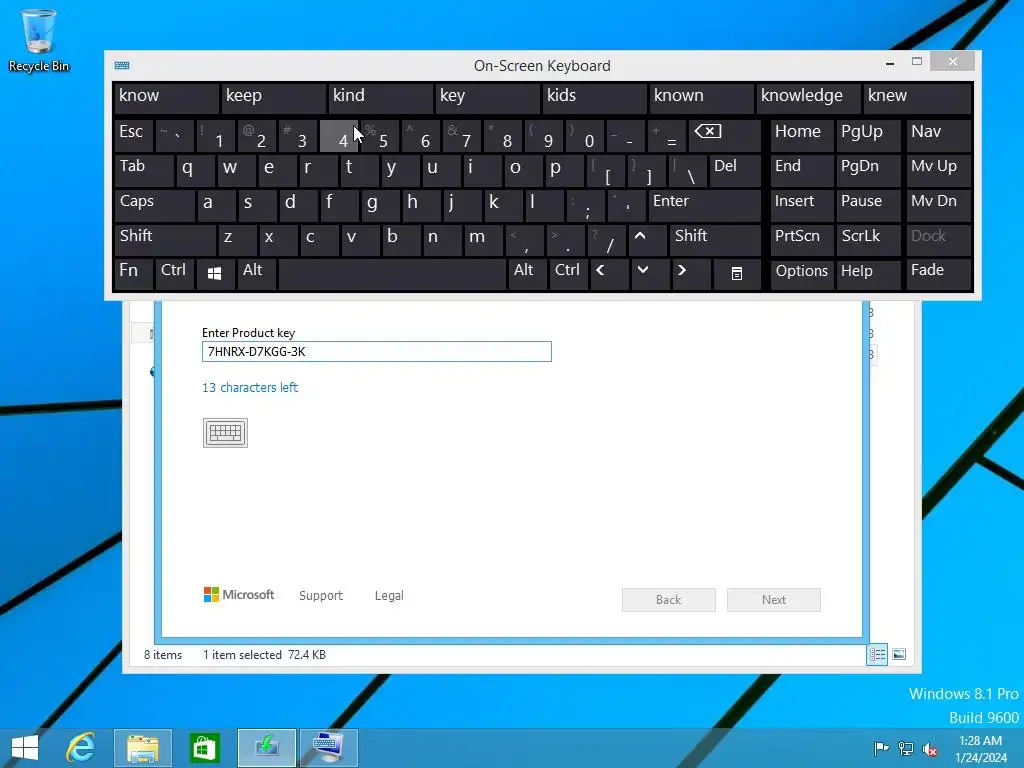The height and width of the screenshot is (768, 1024).
Task: Toggle the Nav mode key
Action: click(938, 136)
